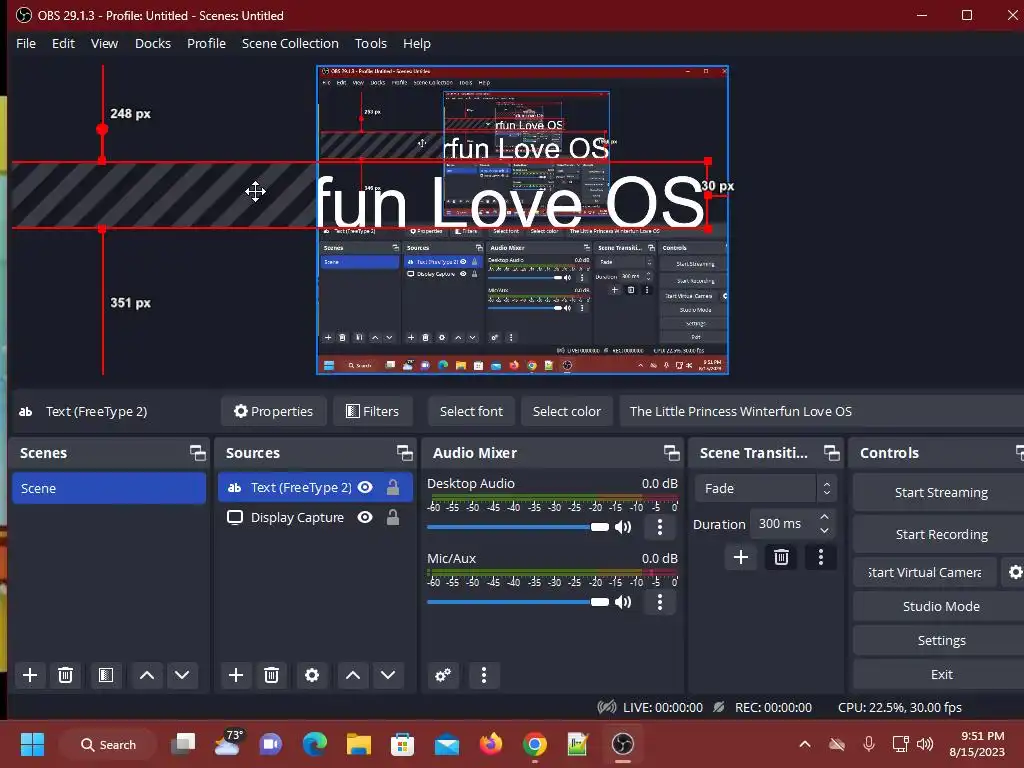Undock the Scenes panel
The image size is (1024, 768).
[197, 453]
